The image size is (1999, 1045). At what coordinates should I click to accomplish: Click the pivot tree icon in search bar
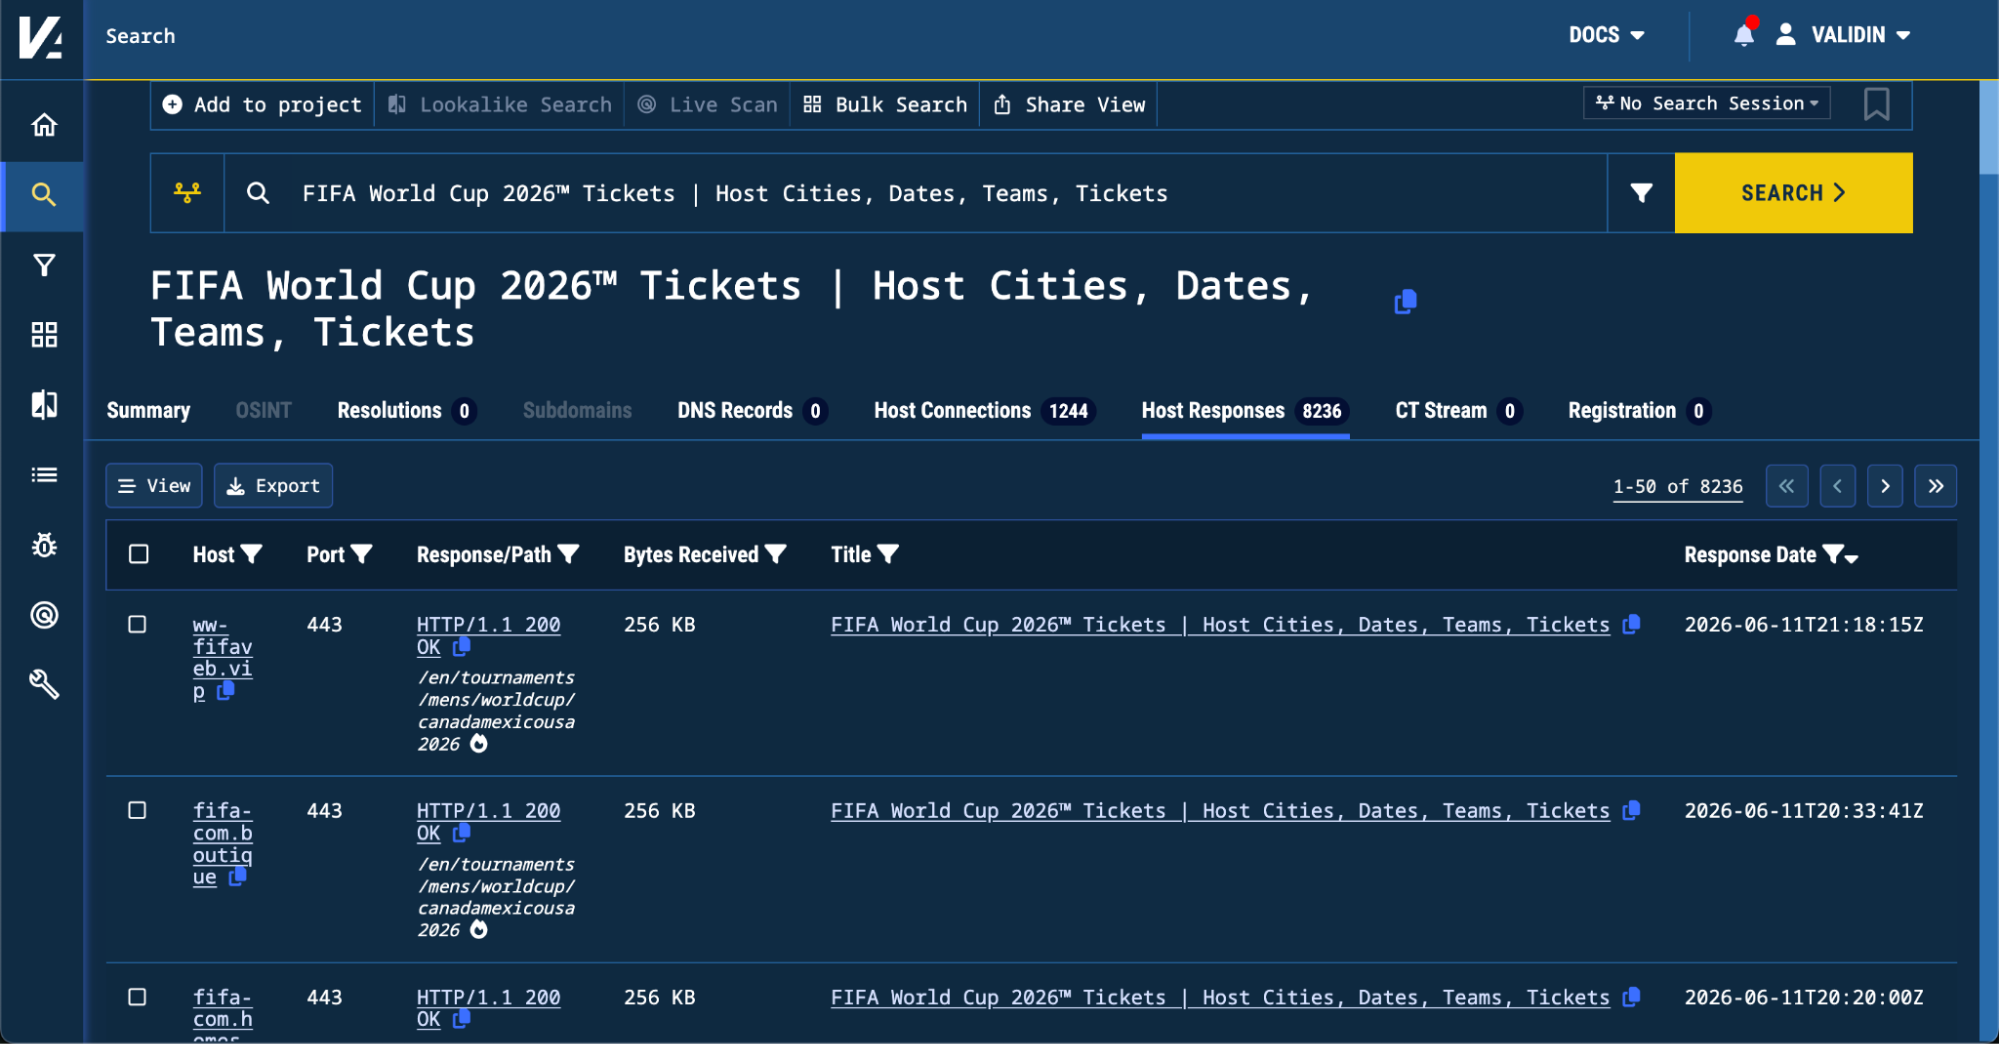[x=187, y=193]
